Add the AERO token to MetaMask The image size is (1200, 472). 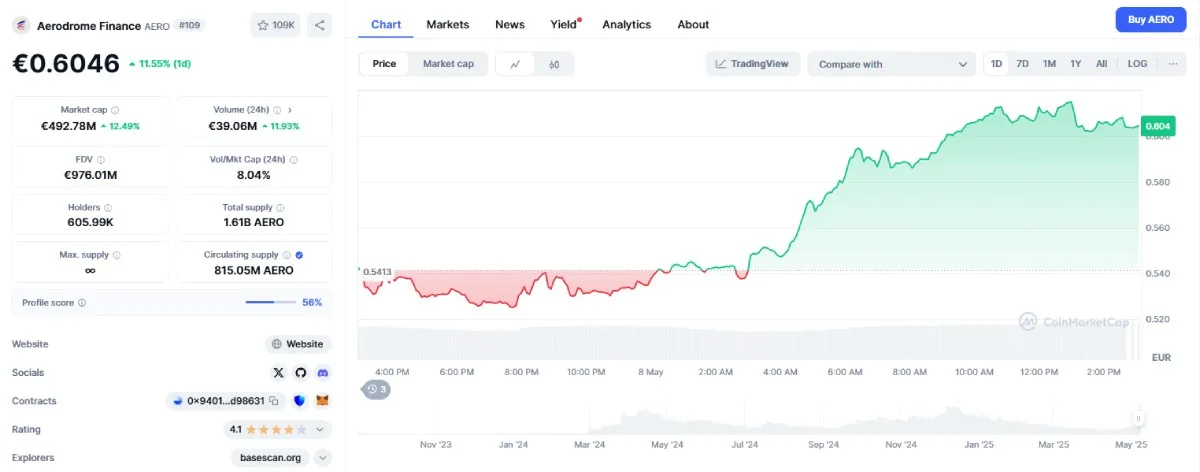pyautogui.click(x=322, y=401)
